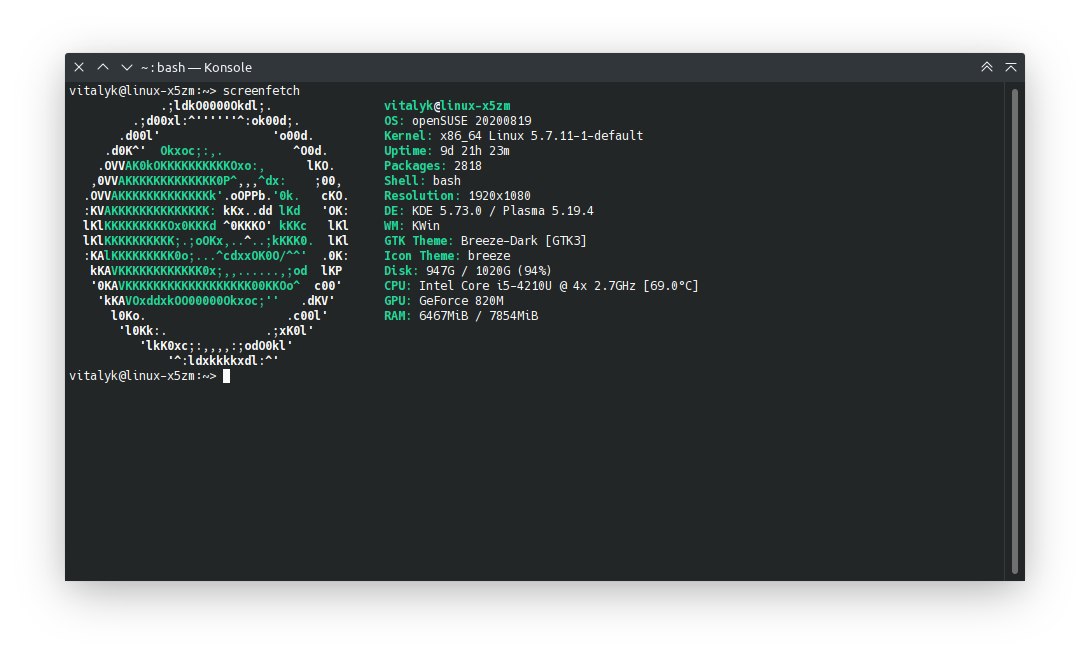Click the Shell value 'bash'
1090x658 pixels.
[x=446, y=181]
